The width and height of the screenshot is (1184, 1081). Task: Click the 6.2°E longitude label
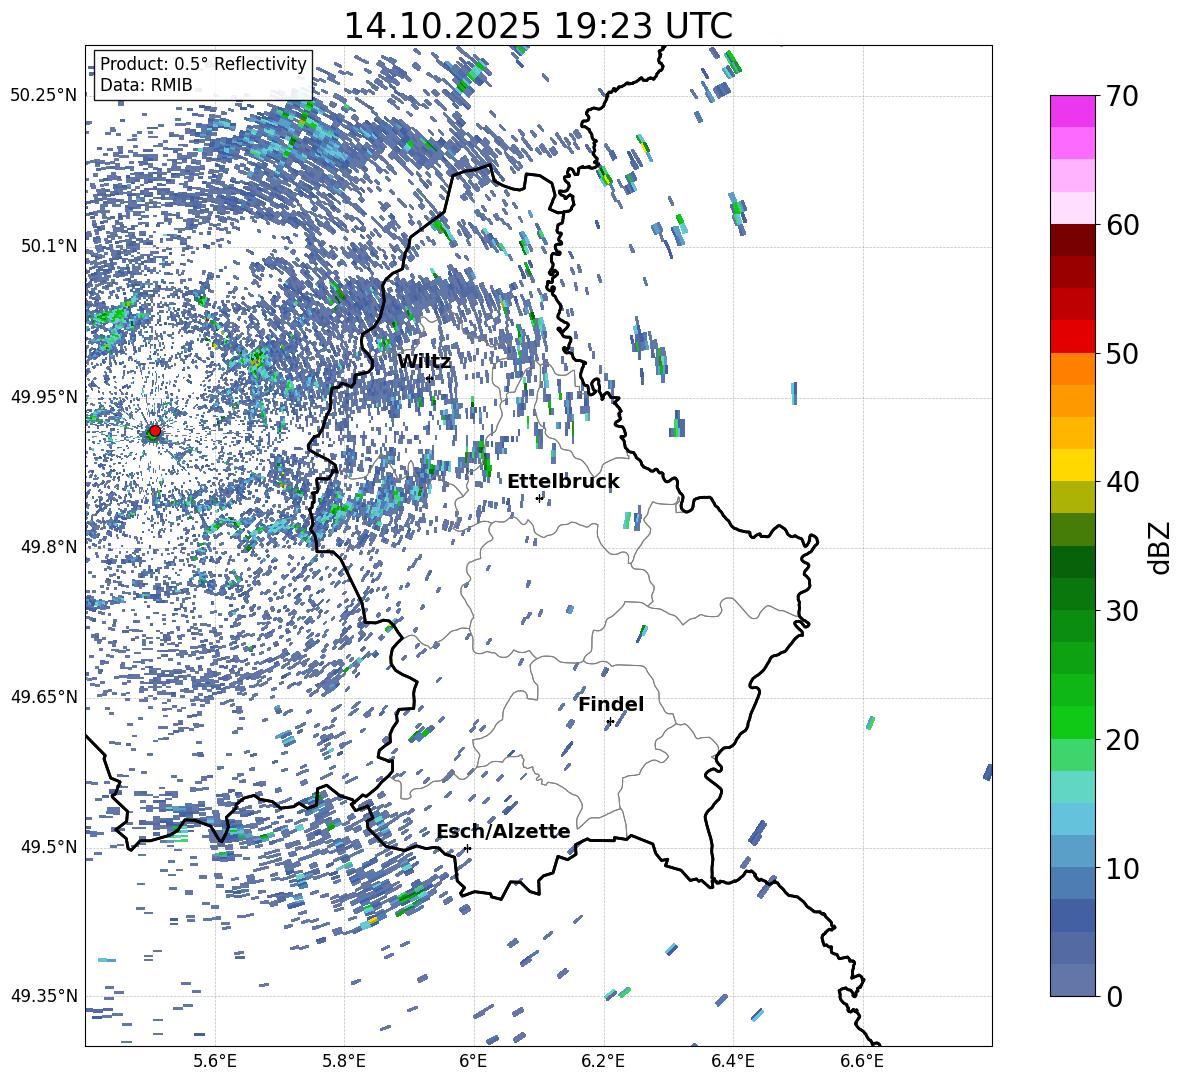[603, 1061]
